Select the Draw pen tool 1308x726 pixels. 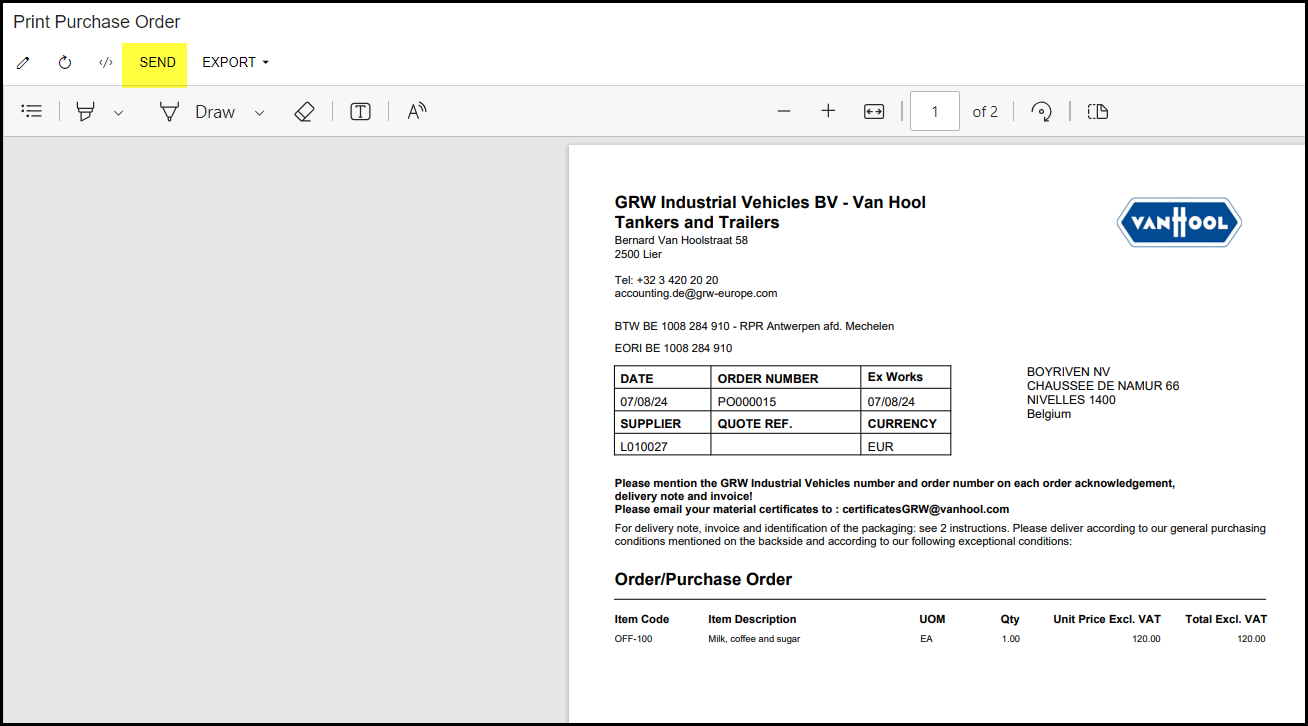click(x=197, y=112)
